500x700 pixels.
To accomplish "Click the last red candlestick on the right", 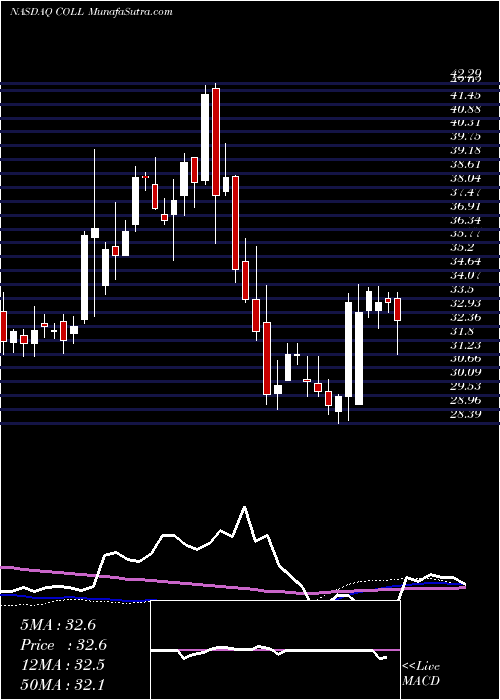I will click(397, 309).
